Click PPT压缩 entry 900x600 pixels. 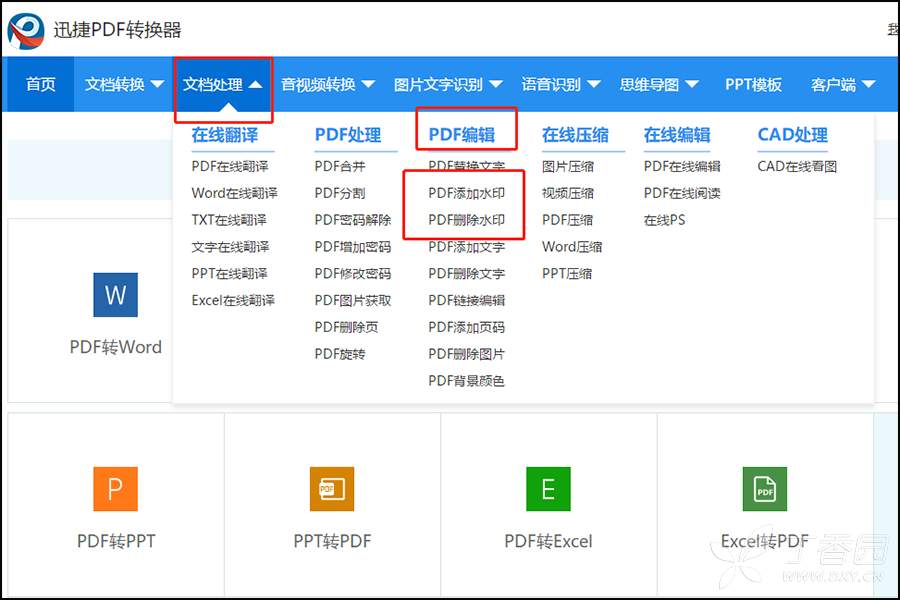(567, 273)
